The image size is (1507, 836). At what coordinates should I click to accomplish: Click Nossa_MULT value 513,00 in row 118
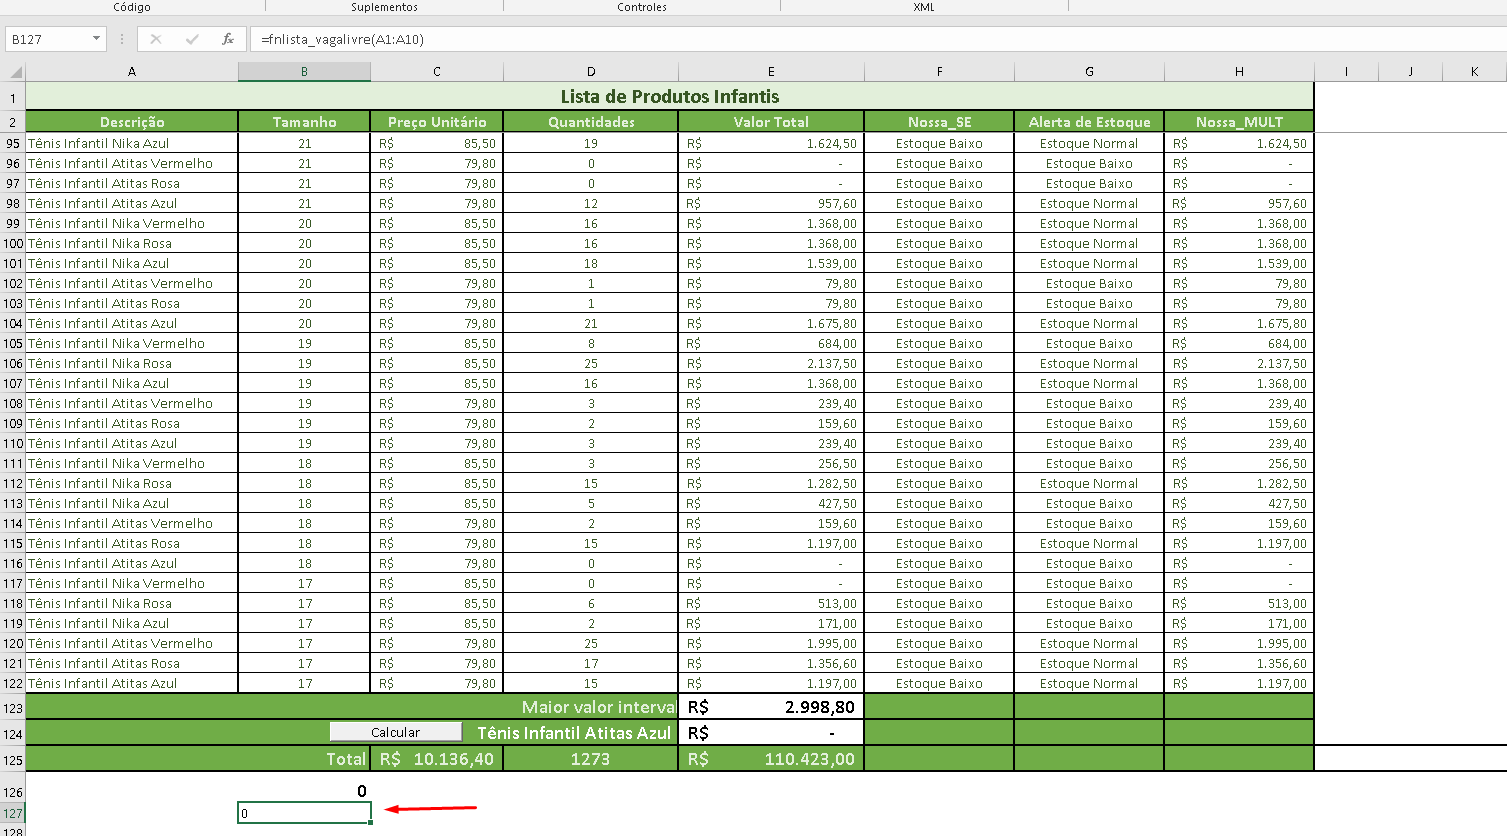[1239, 603]
